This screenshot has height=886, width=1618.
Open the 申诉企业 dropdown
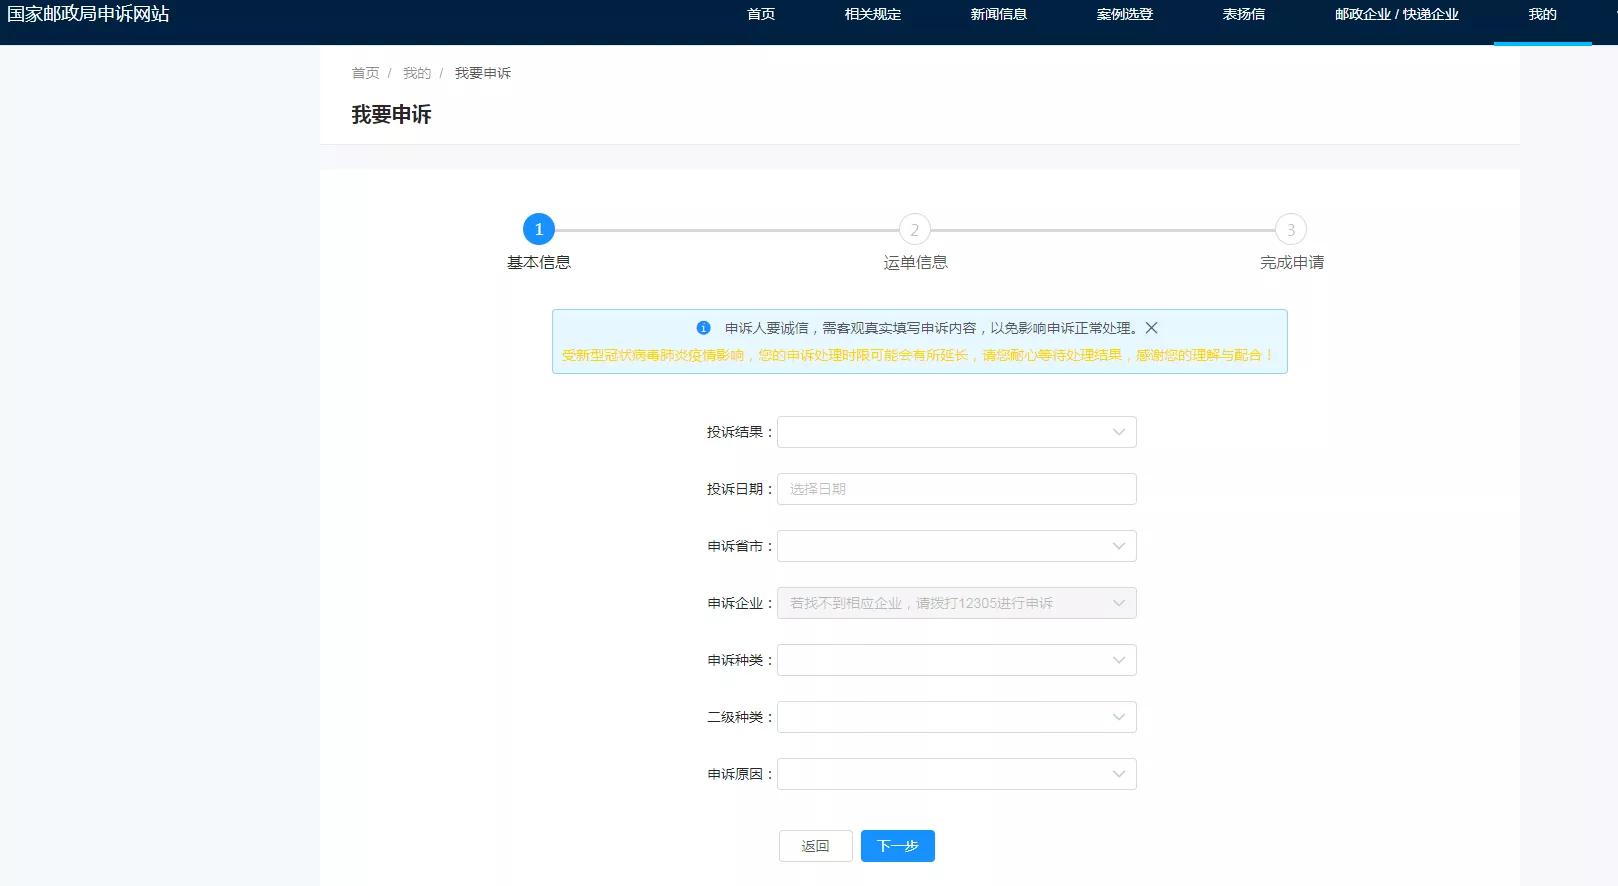(x=957, y=603)
